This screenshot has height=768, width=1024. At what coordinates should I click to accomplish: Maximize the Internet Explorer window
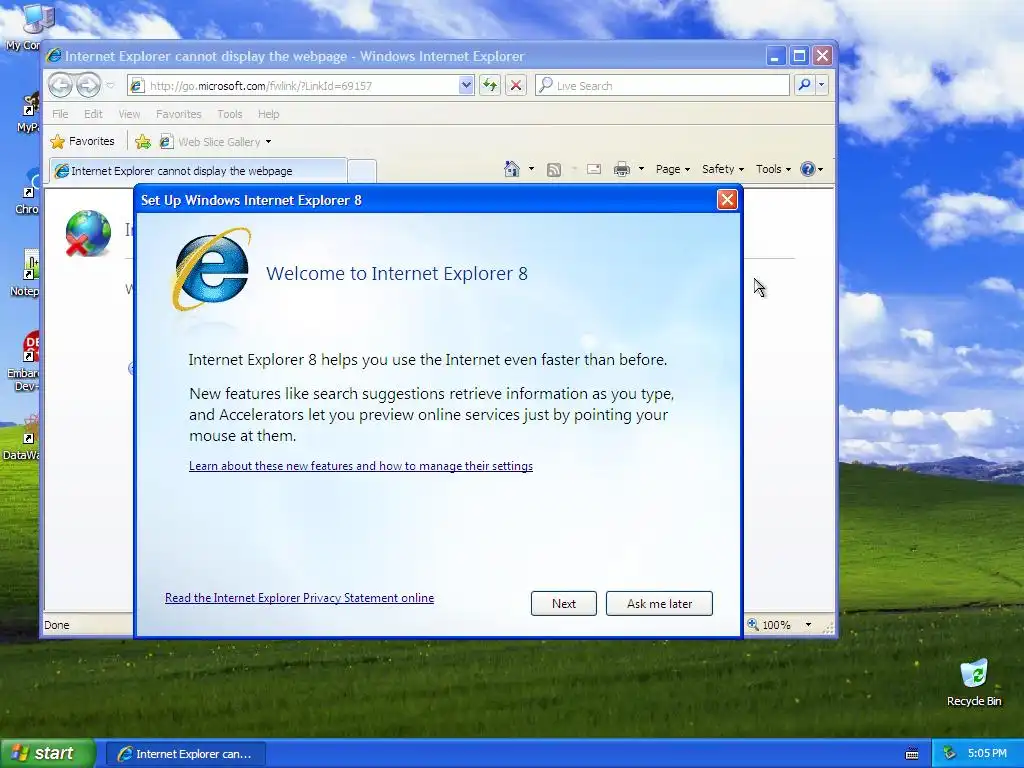tap(799, 56)
